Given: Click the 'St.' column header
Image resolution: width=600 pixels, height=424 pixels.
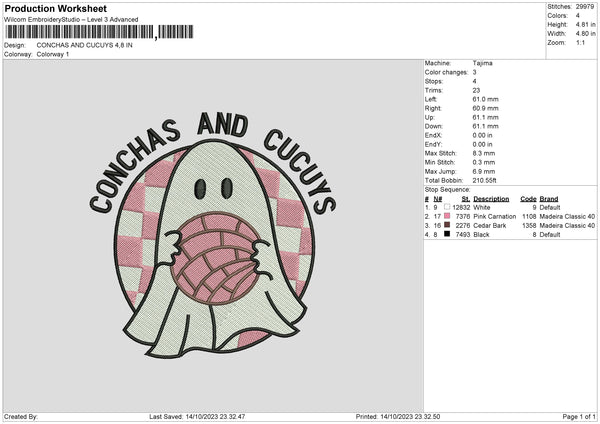Looking at the screenshot, I should tap(466, 199).
